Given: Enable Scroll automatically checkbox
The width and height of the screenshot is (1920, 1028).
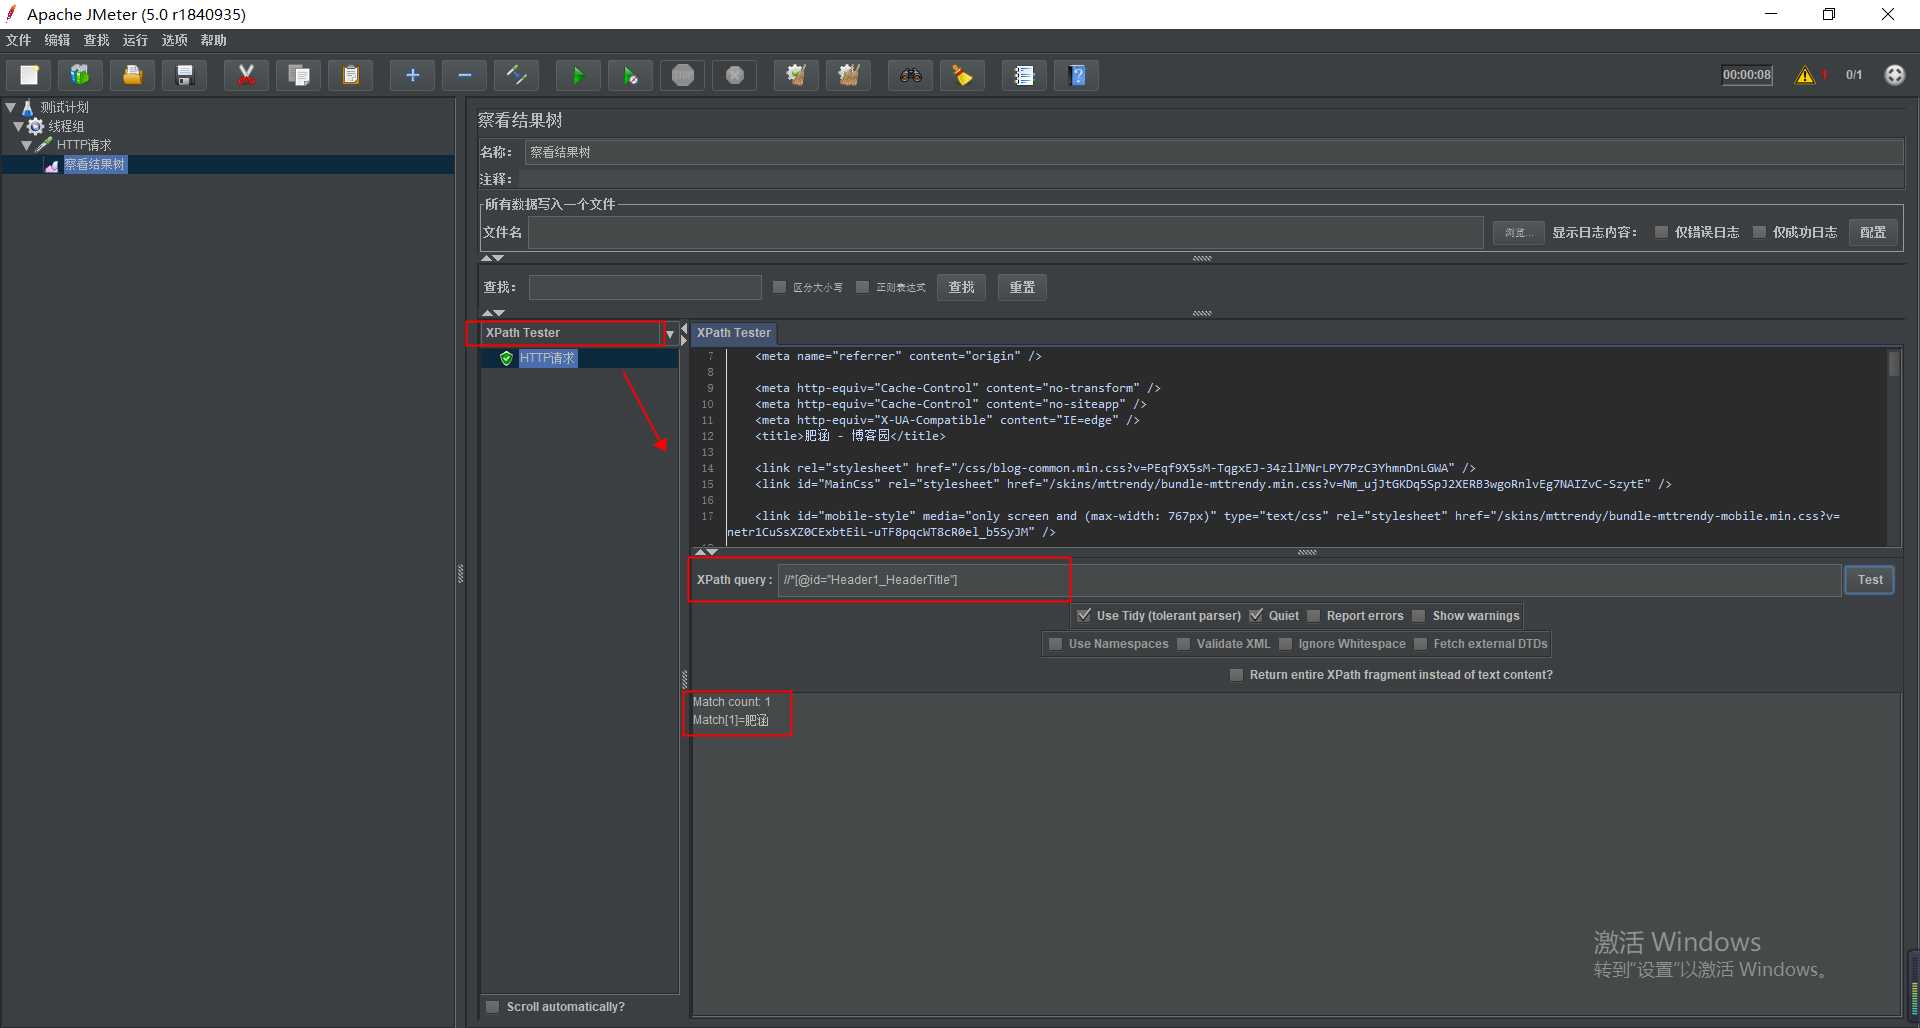Looking at the screenshot, I should pyautogui.click(x=492, y=1007).
